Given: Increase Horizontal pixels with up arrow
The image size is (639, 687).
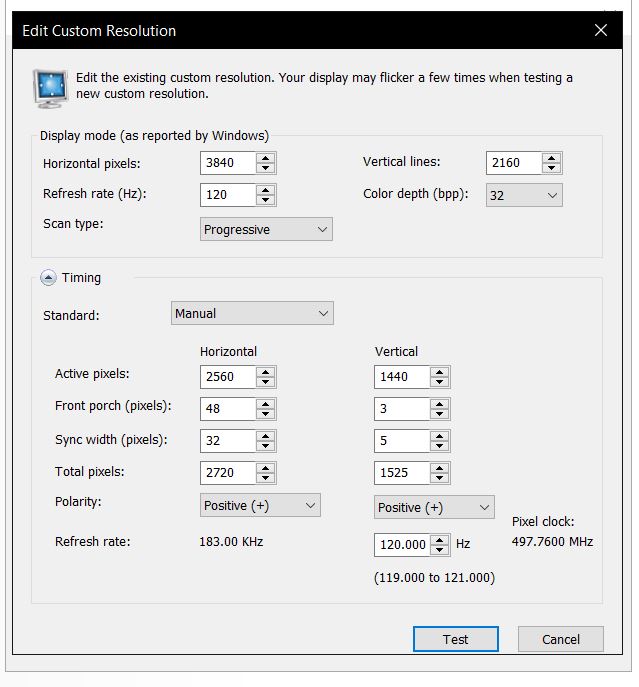Looking at the screenshot, I should click(266, 158).
